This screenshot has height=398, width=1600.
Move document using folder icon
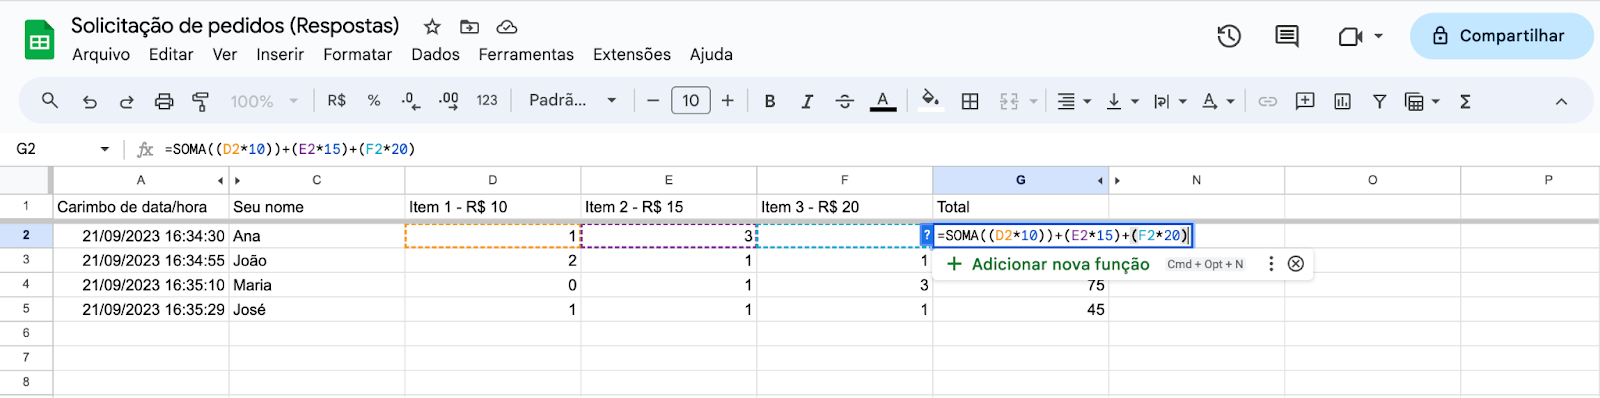(469, 27)
